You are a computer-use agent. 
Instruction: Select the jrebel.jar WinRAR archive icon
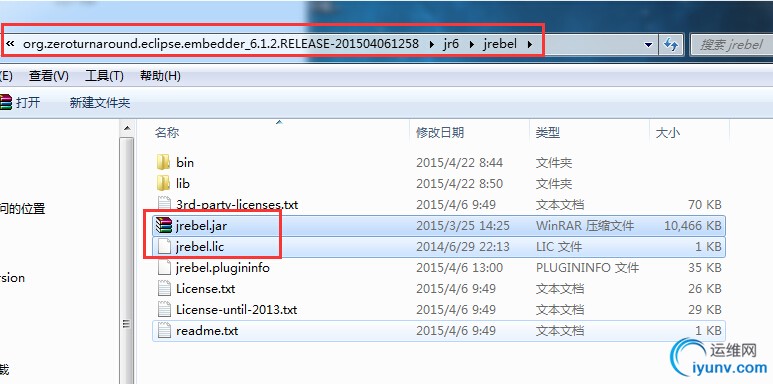[163, 225]
